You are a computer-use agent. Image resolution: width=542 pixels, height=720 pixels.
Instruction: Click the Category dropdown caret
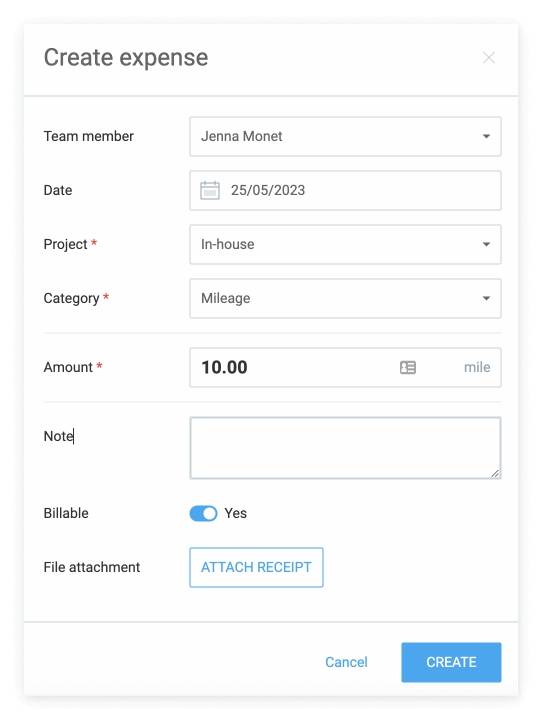[486, 298]
